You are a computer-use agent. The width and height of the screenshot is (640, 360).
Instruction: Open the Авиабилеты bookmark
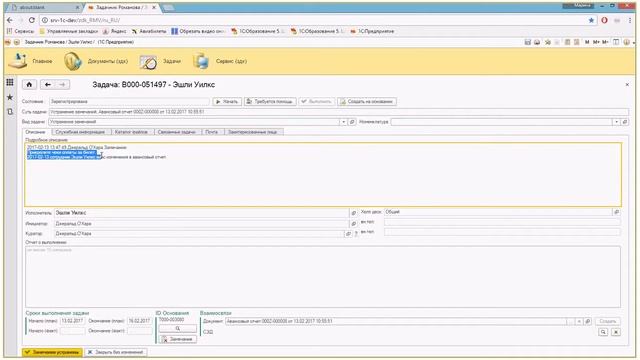coord(149,31)
